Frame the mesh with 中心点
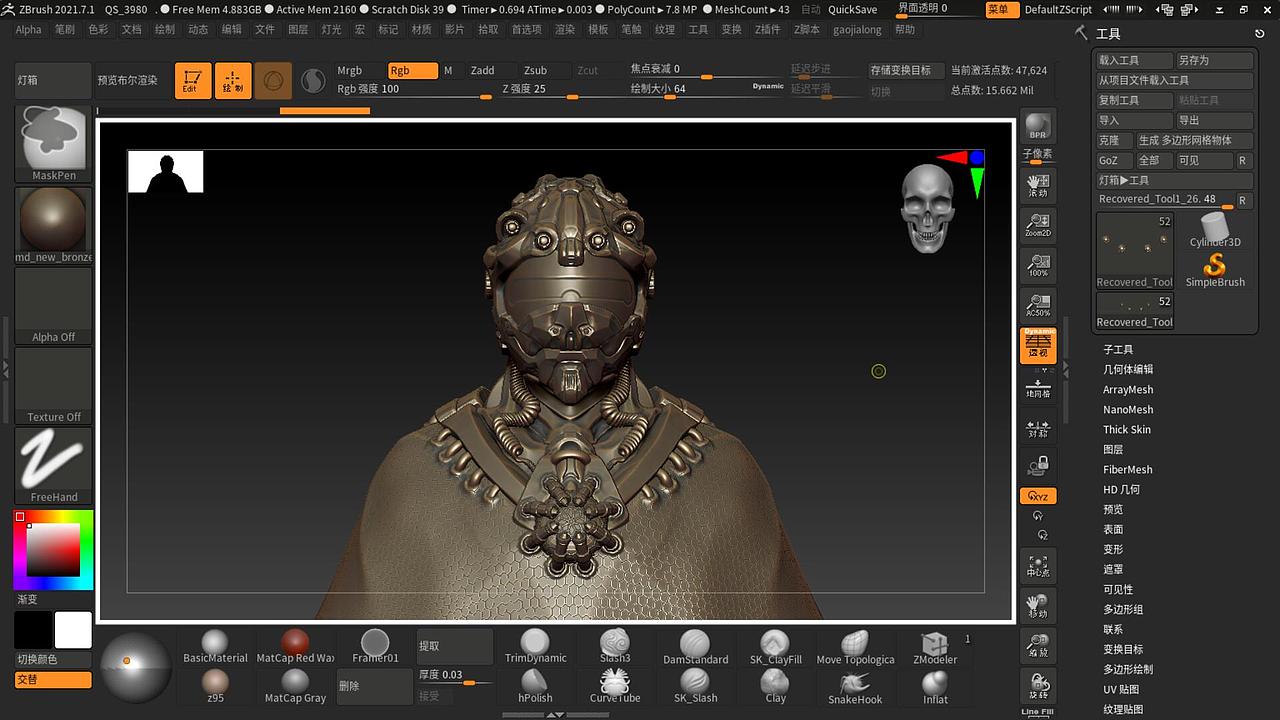The width and height of the screenshot is (1280, 720). (1038, 565)
